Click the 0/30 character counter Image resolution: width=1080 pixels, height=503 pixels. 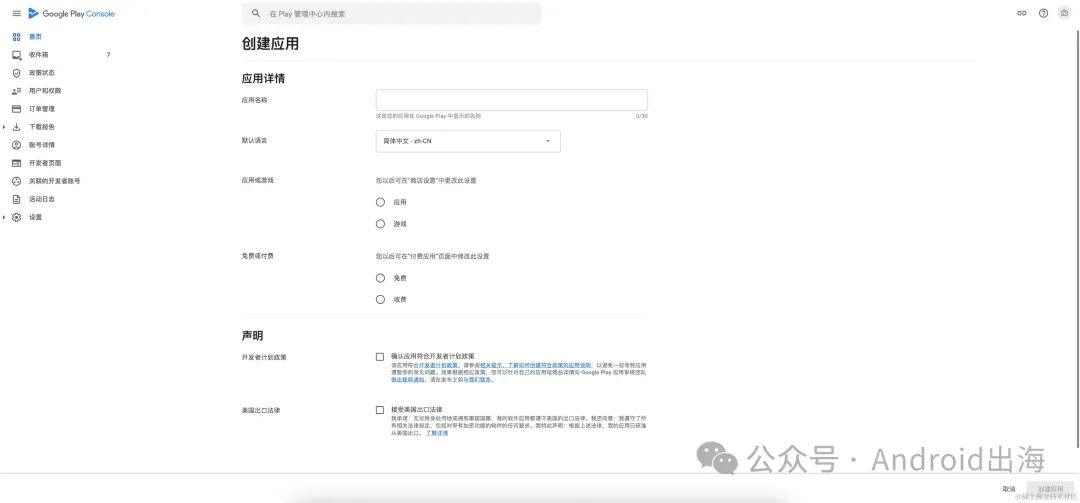641,116
